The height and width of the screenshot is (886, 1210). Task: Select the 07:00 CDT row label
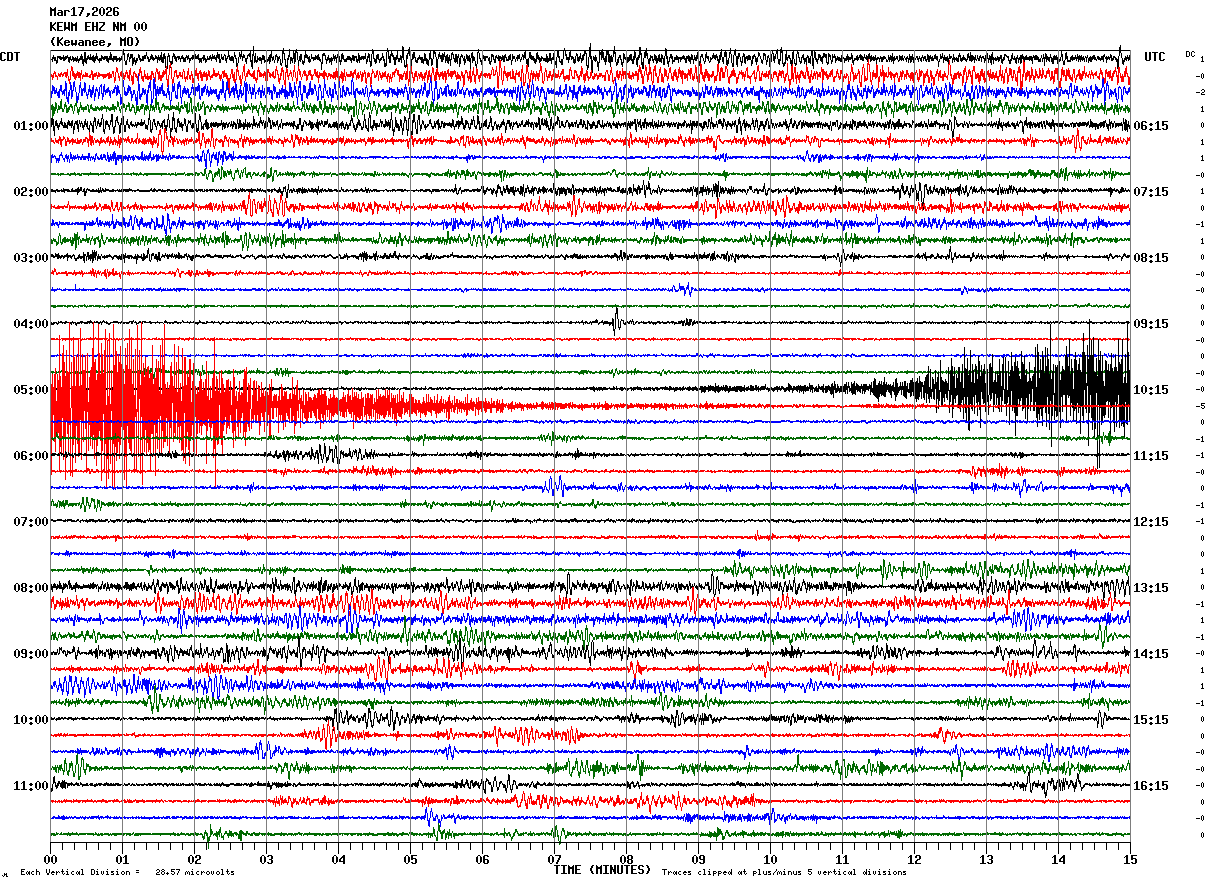(30, 522)
